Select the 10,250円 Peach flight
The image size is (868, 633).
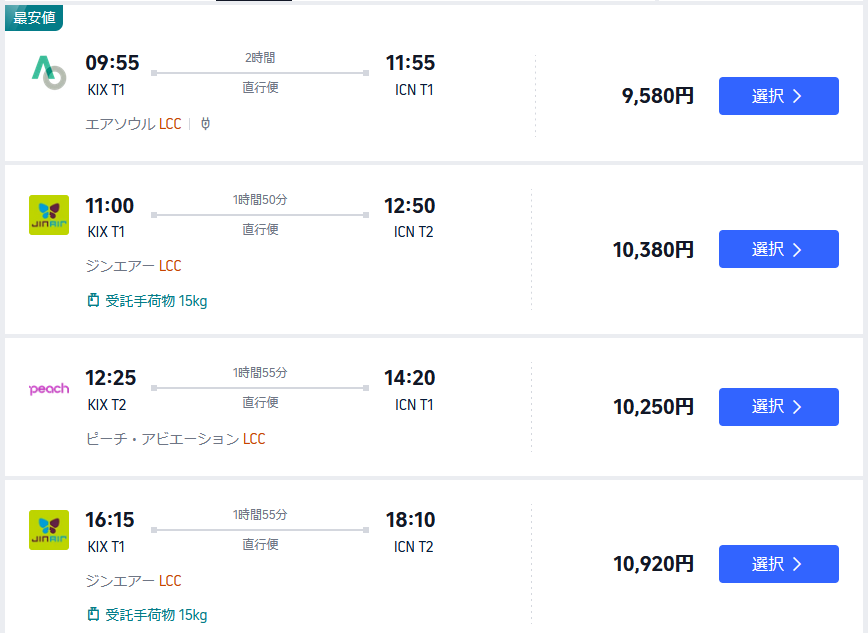778,407
